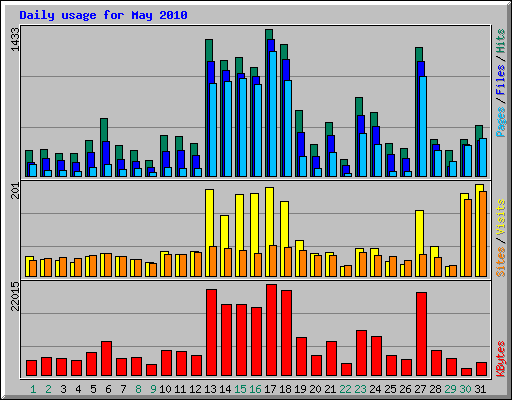This screenshot has height=400, width=512.
Task: Click the red KBytes bar for day 13
Action: pos(211,333)
